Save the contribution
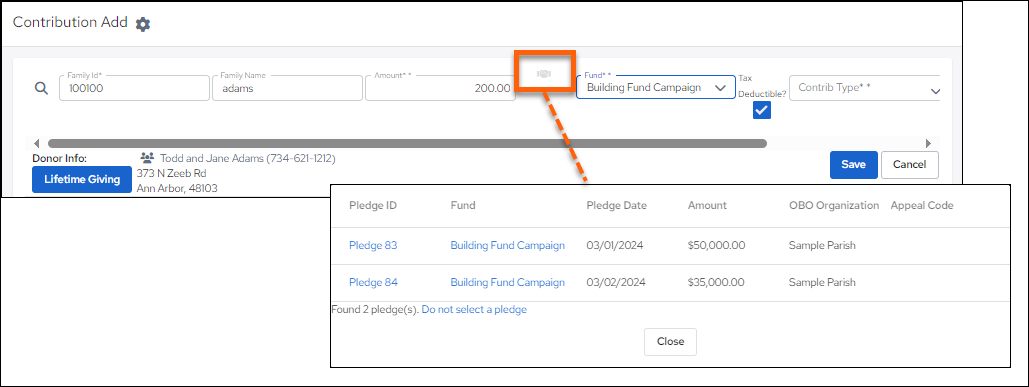1029x387 pixels. pos(853,165)
